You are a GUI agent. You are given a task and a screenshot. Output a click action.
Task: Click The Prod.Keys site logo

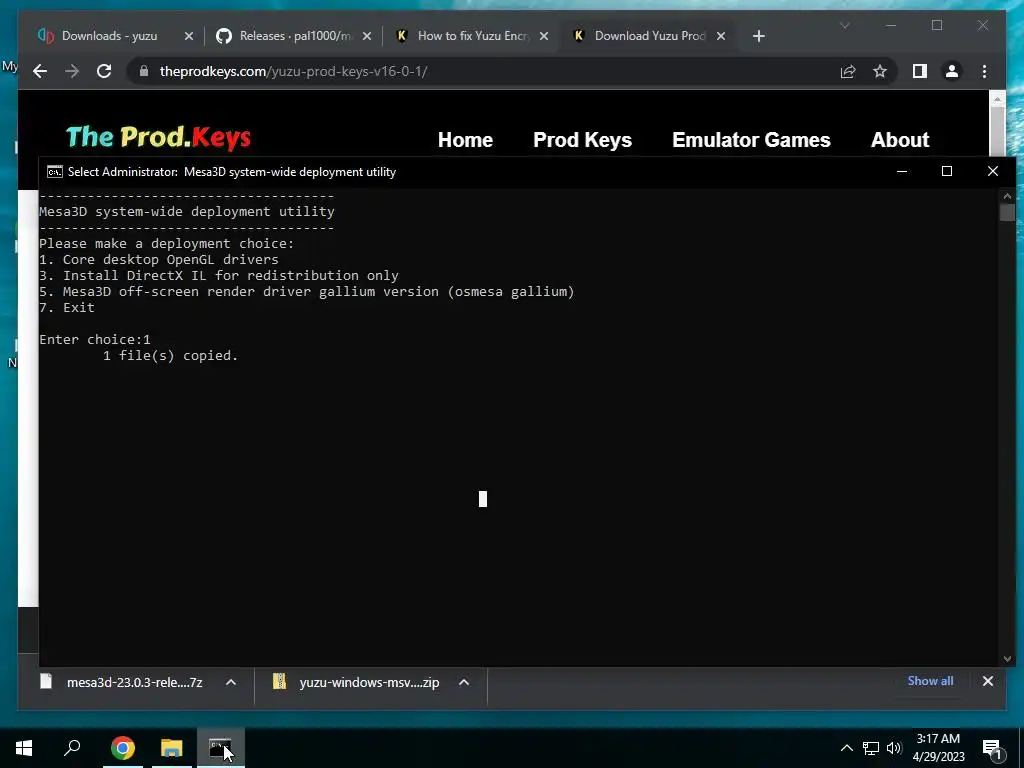point(158,137)
